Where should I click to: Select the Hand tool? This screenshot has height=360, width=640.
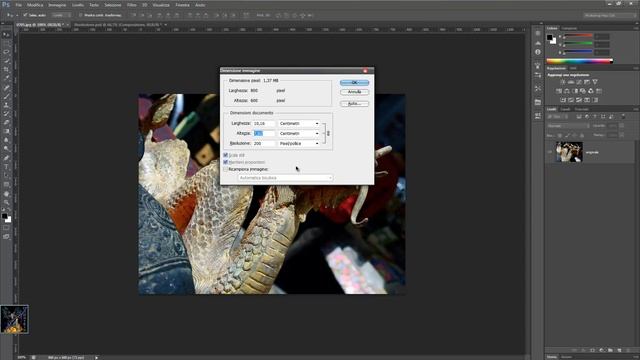pyautogui.click(x=6, y=193)
